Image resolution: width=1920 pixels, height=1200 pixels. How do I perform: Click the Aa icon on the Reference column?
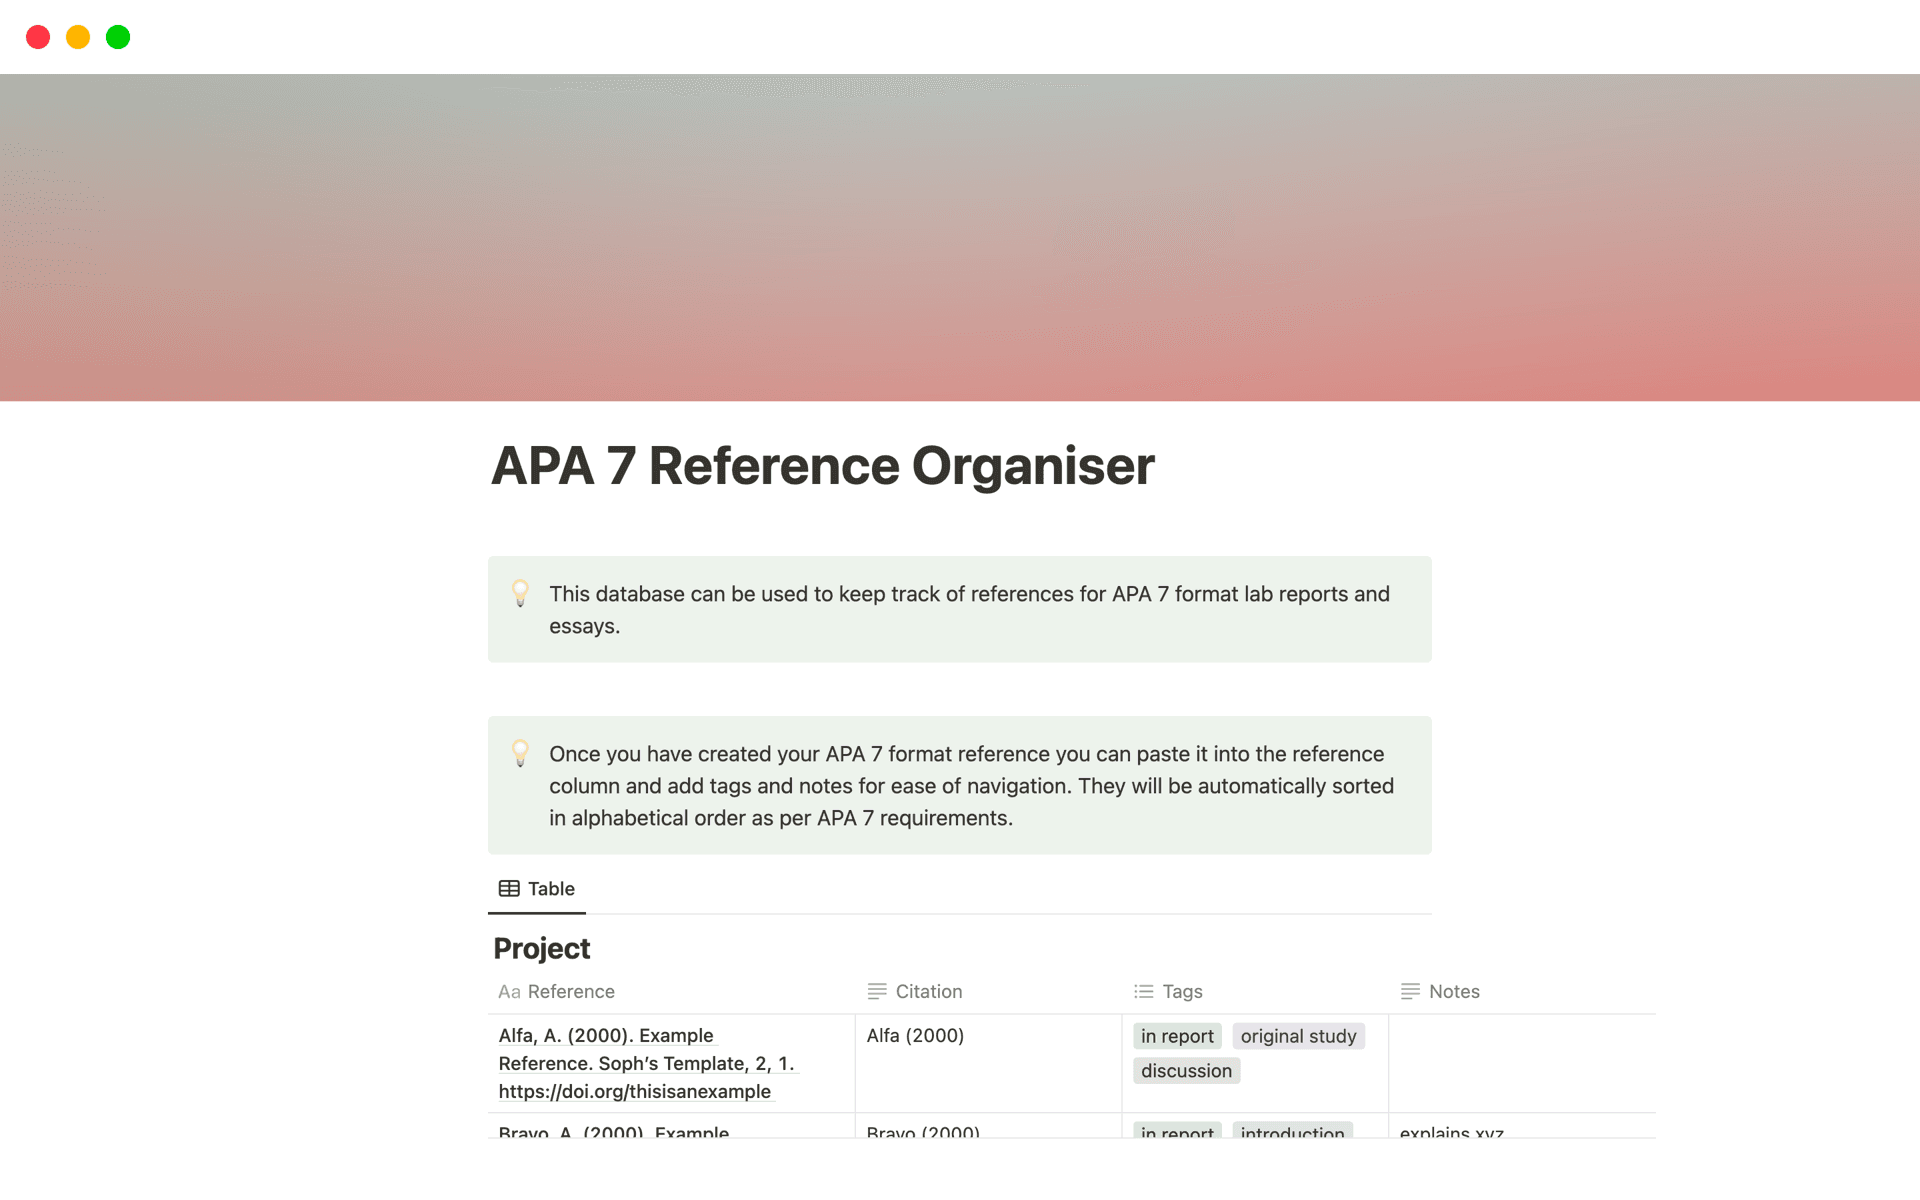tap(510, 991)
